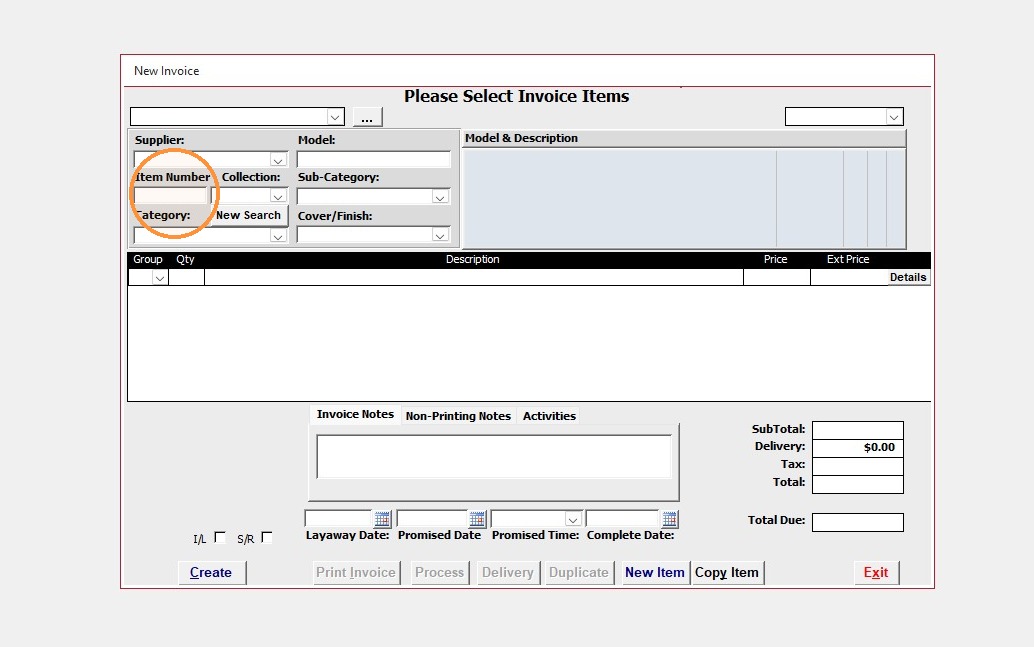Focus the Qty cell in item row
1034x647 pixels.
(187, 278)
